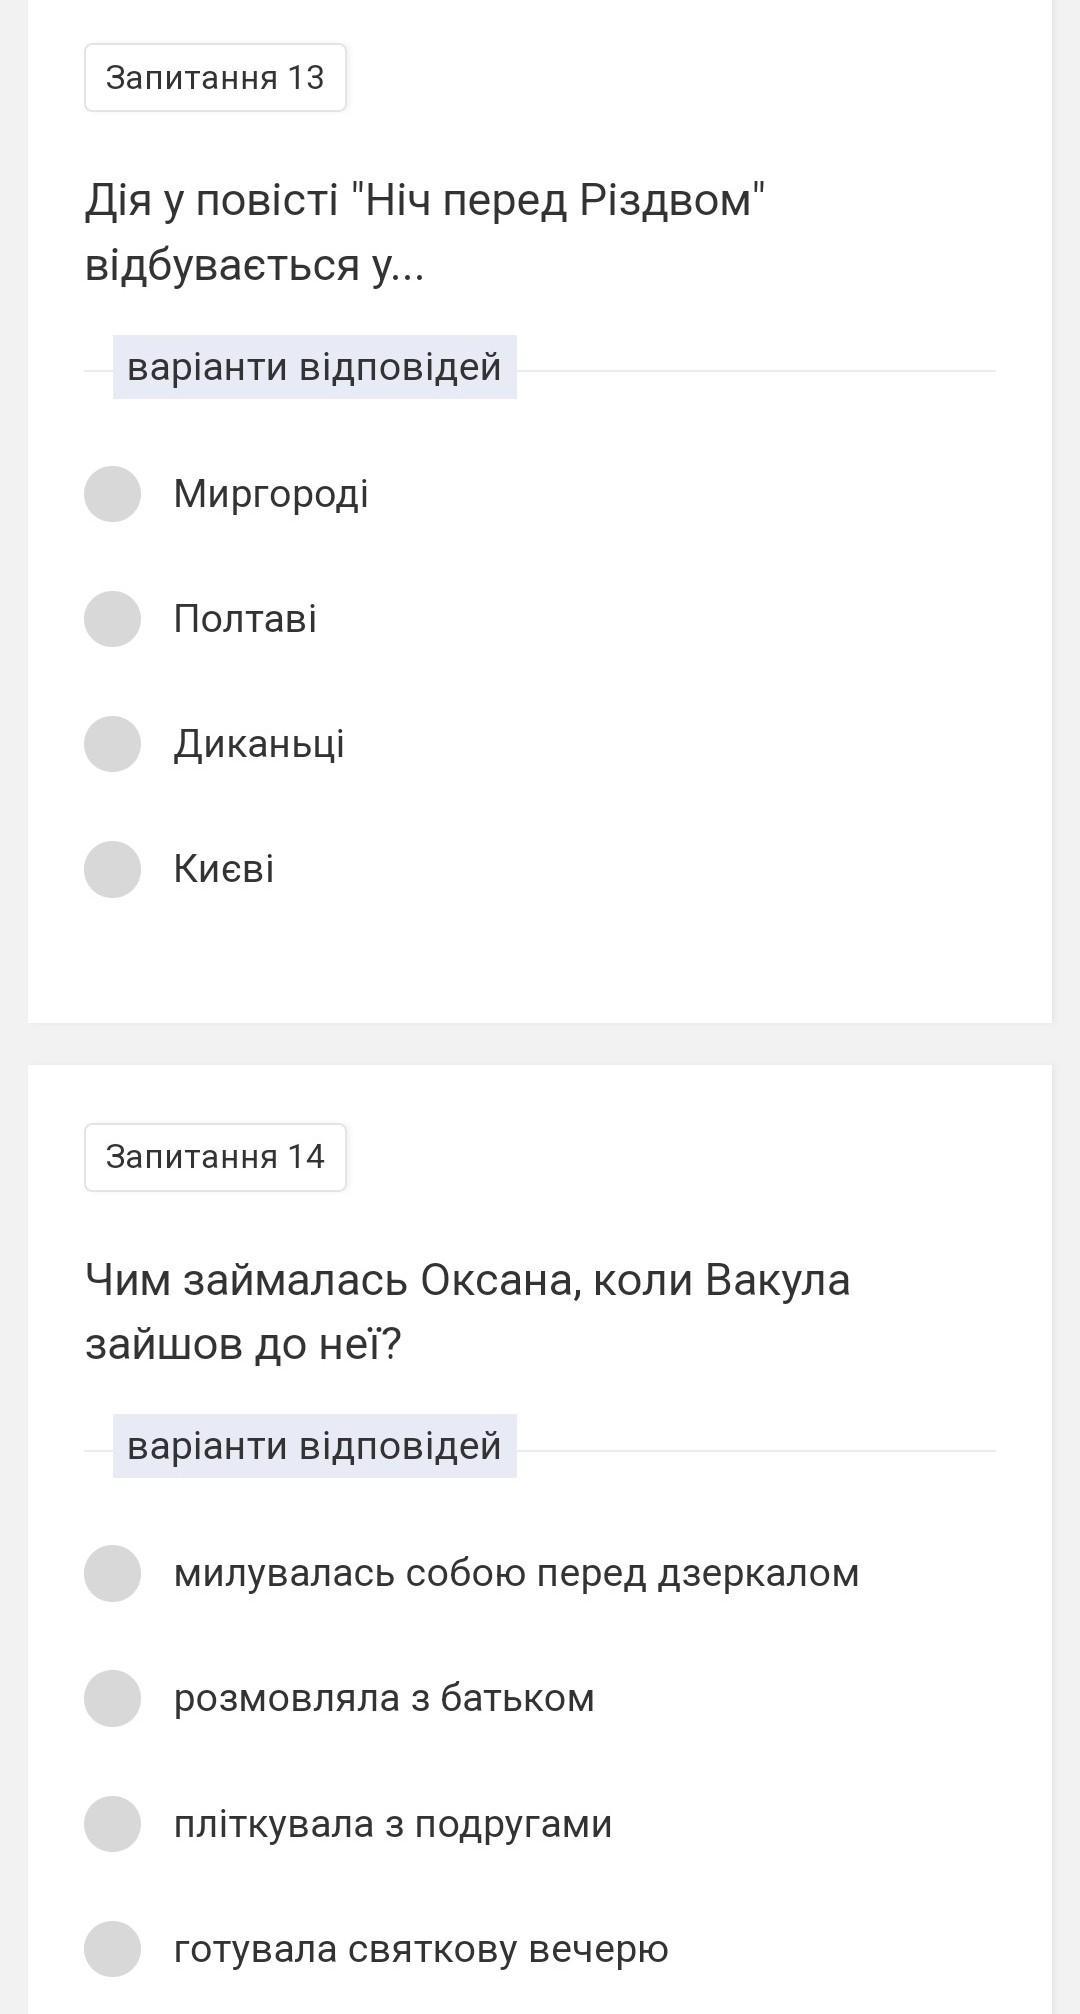Click the Запитання 13 label badge
Viewport: 1080px width, 2014px height.
click(x=215, y=77)
